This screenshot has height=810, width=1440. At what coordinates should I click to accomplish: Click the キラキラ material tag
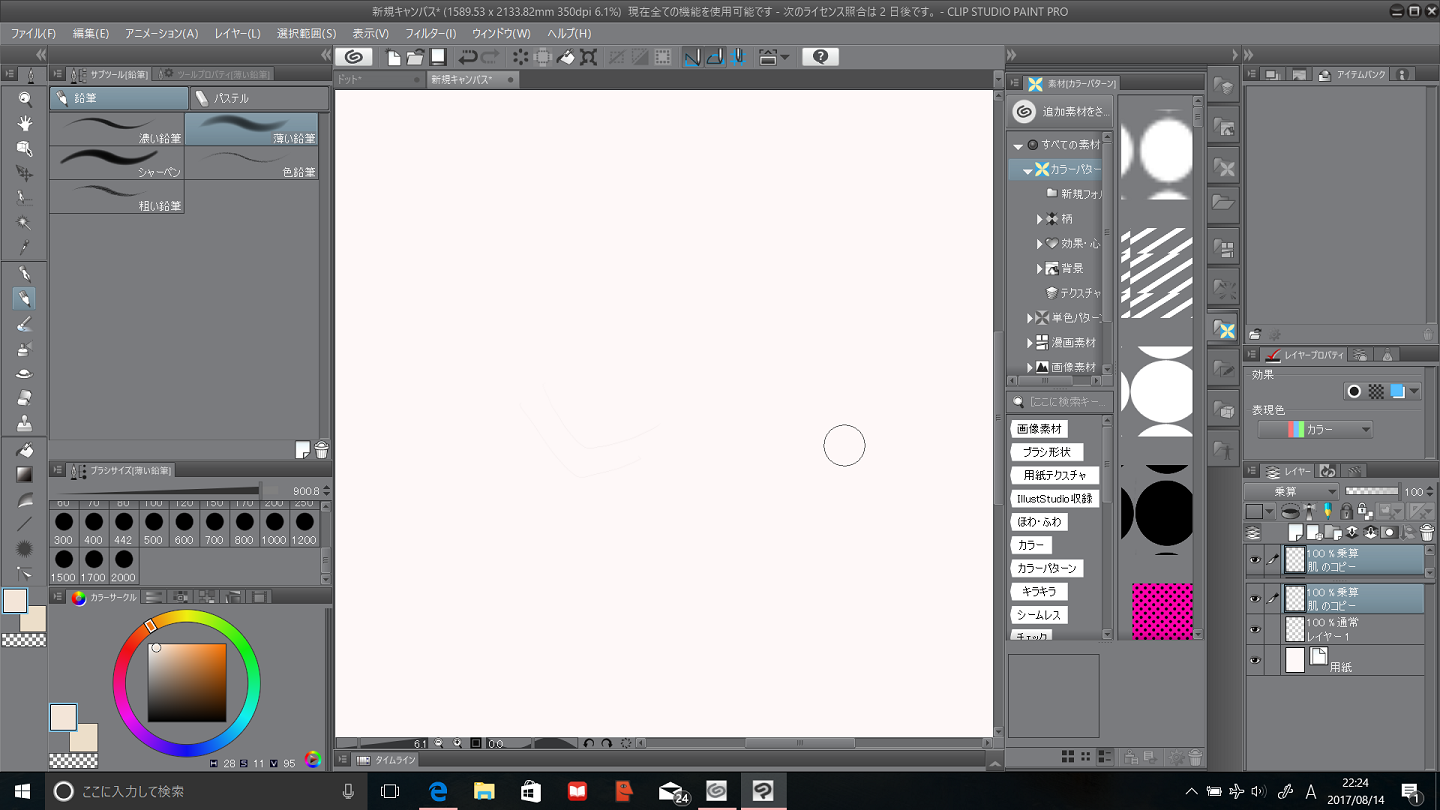pyautogui.click(x=1038, y=592)
